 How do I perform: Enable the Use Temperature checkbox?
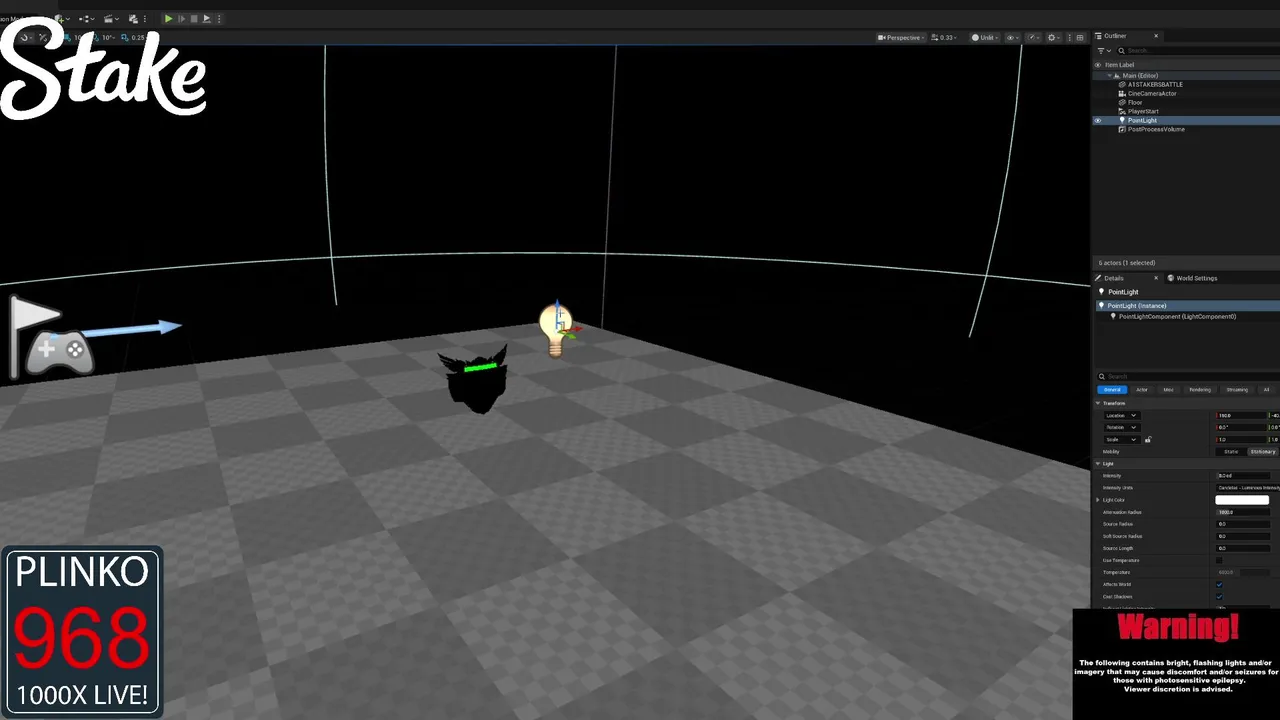[x=1219, y=560]
